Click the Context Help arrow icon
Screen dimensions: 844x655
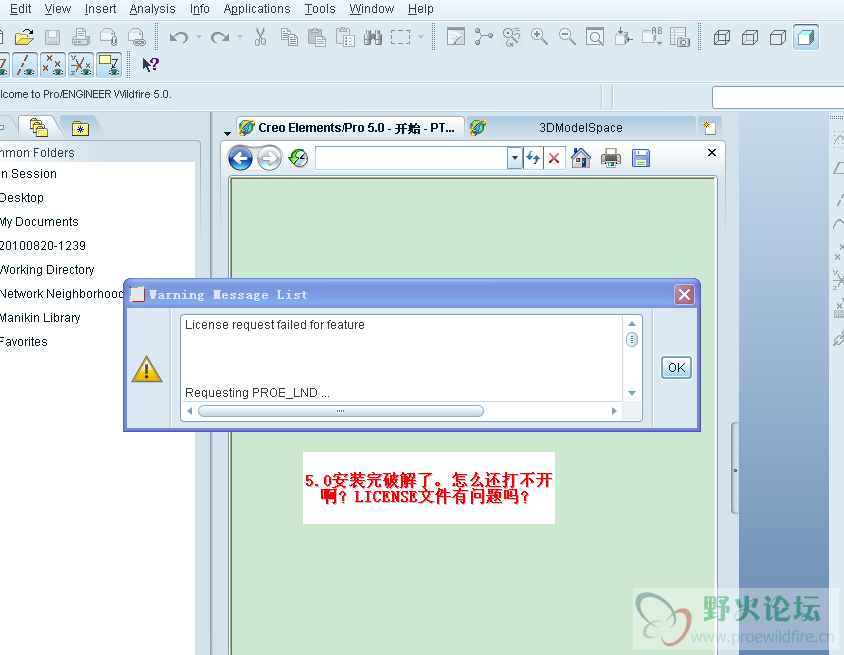150,65
